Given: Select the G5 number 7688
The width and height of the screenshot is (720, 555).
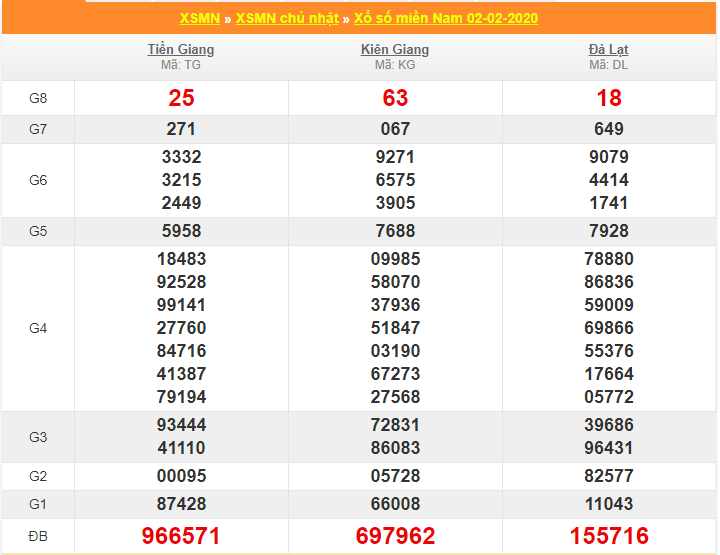Looking at the screenshot, I should pos(395,231).
